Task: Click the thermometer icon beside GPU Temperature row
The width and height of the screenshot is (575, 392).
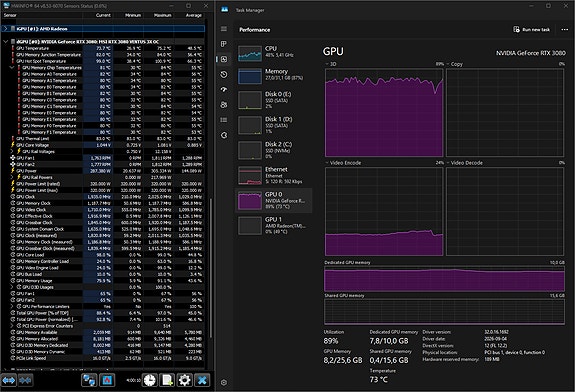Action: pyautogui.click(x=13, y=48)
